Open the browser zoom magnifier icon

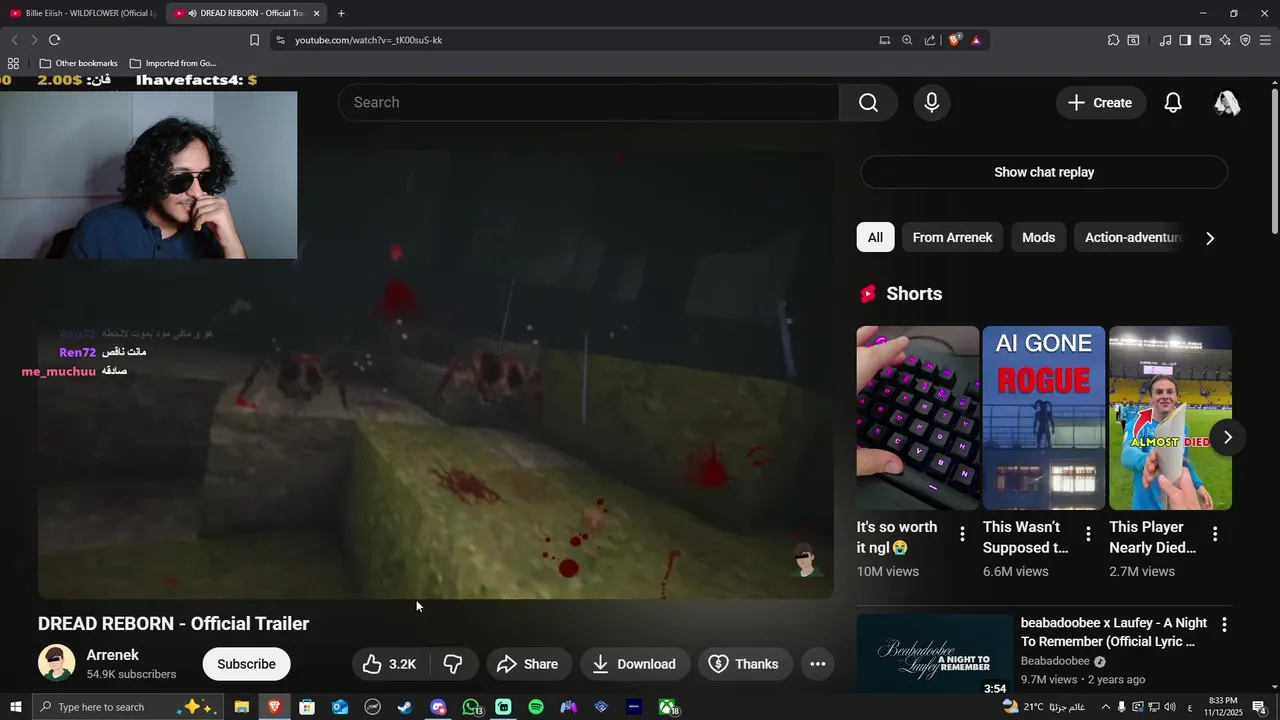pyautogui.click(x=907, y=40)
